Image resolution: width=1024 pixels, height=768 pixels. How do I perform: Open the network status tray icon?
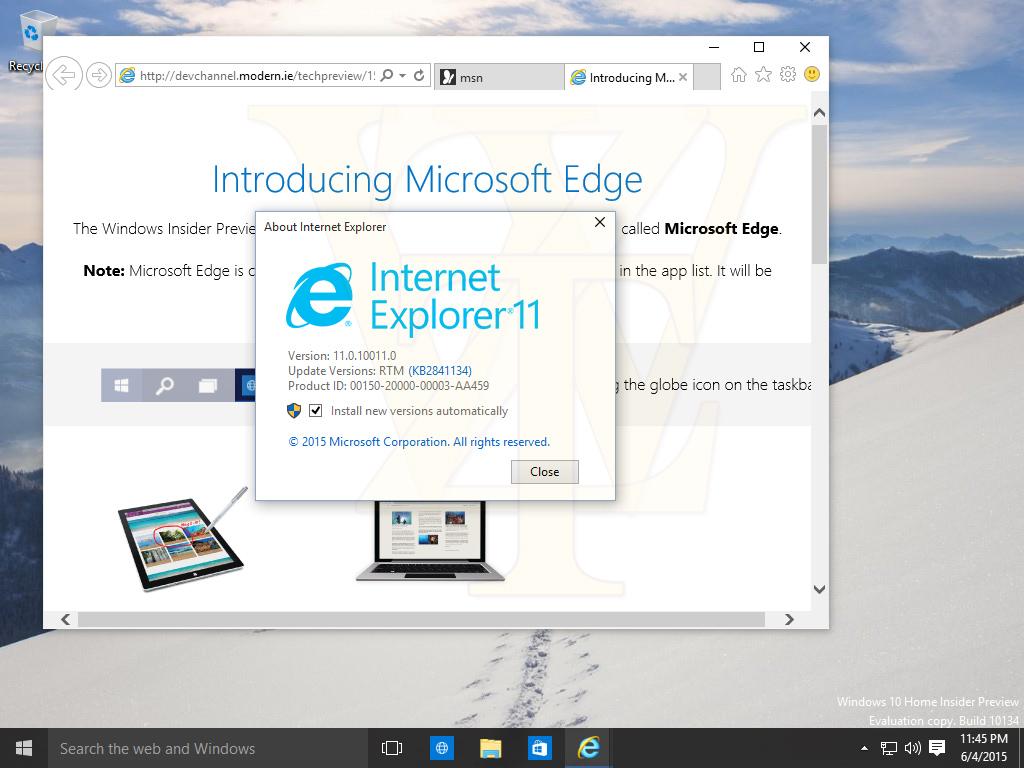pyautogui.click(x=889, y=748)
